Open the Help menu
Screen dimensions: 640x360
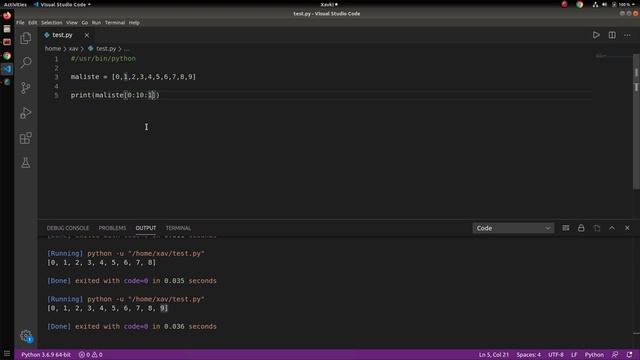pyautogui.click(x=134, y=23)
